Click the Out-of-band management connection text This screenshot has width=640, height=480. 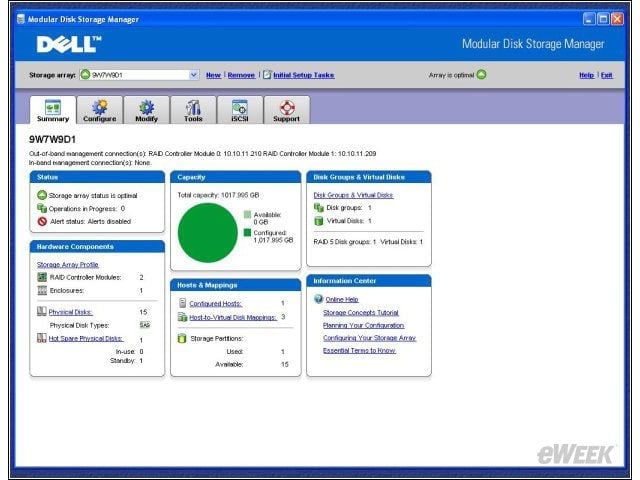[202, 153]
